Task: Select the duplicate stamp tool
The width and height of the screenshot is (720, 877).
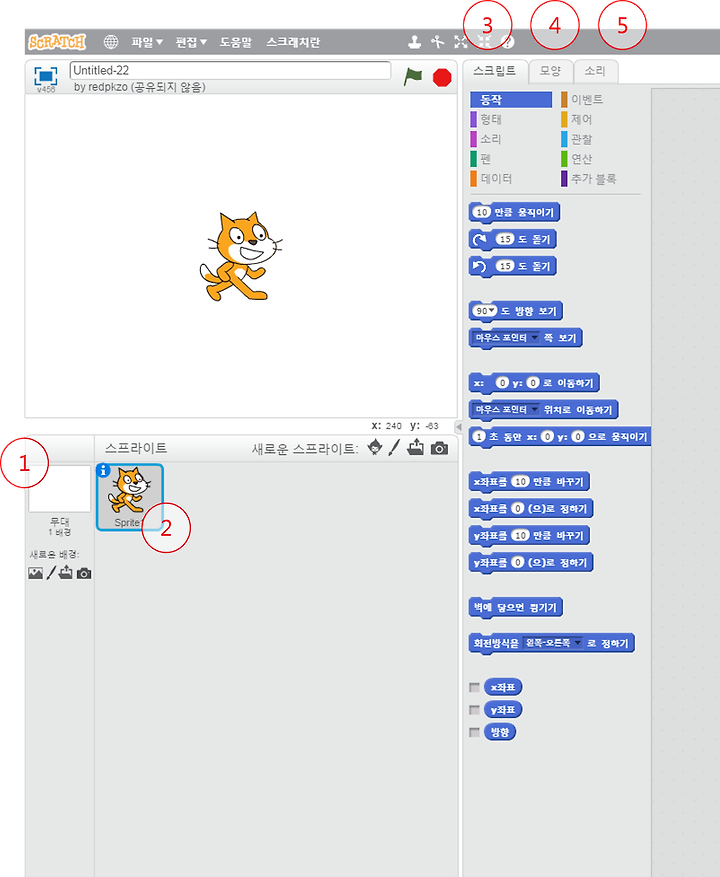Action: click(415, 41)
